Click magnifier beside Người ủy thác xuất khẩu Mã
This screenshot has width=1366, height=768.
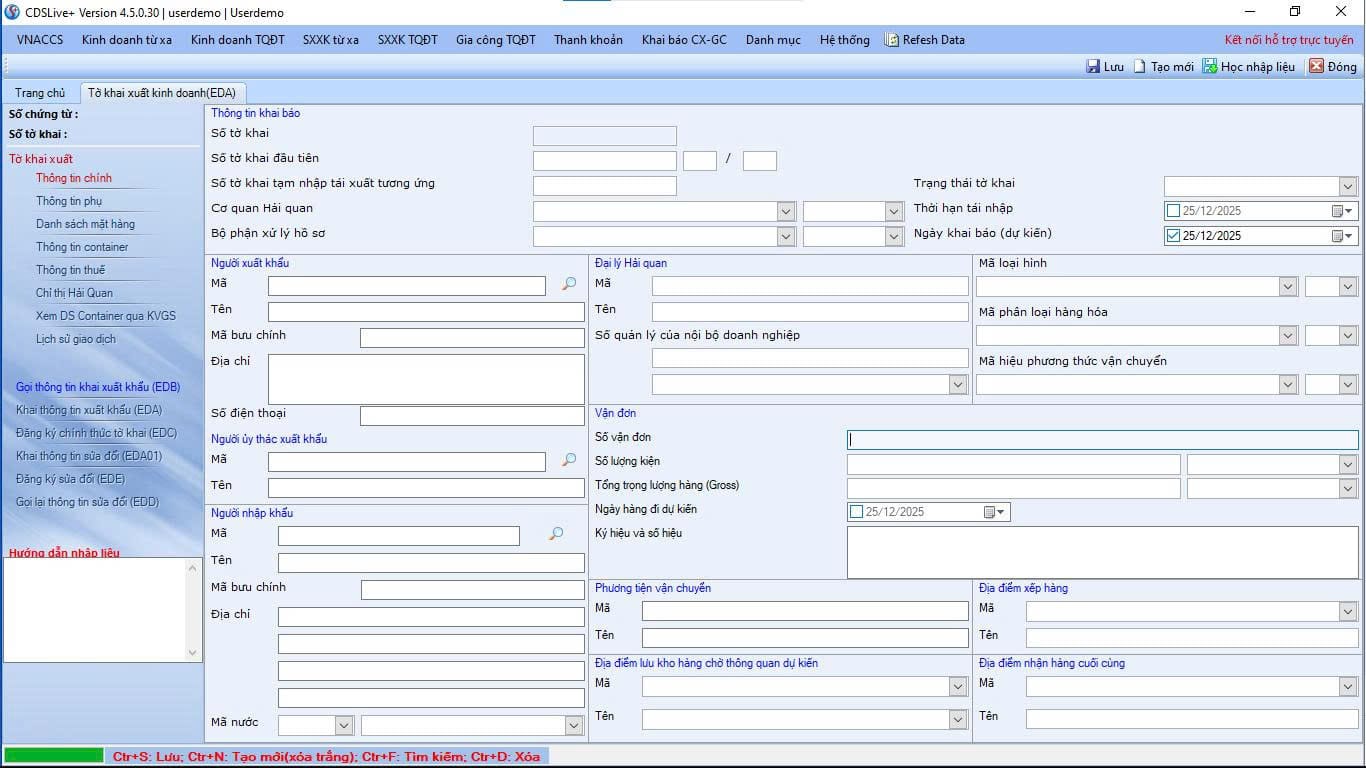click(x=569, y=460)
